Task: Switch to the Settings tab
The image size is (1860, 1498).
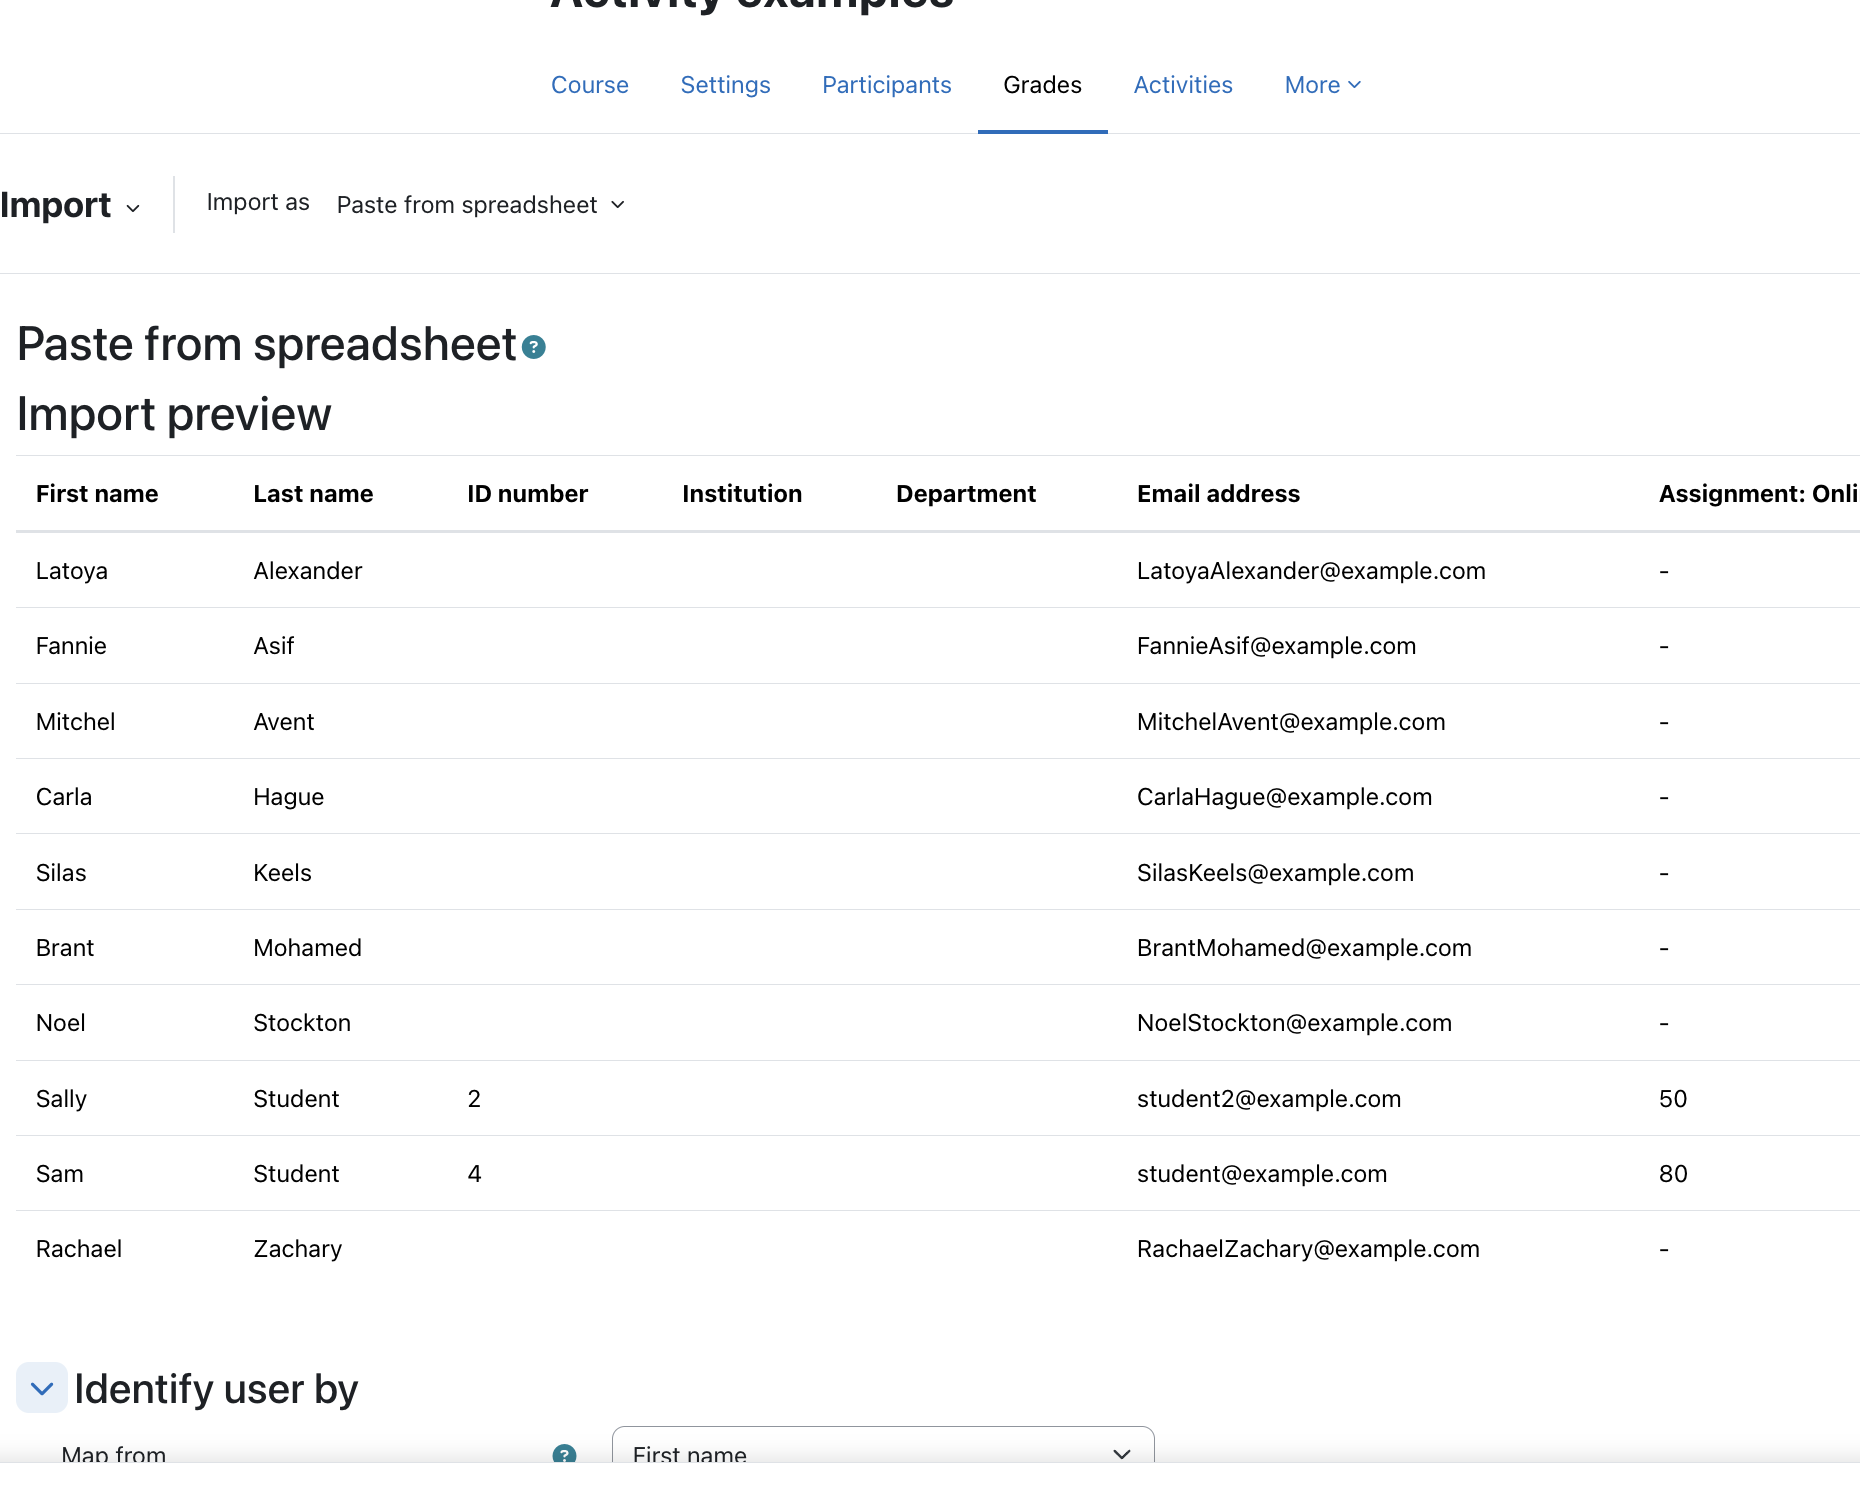Action: coord(725,85)
